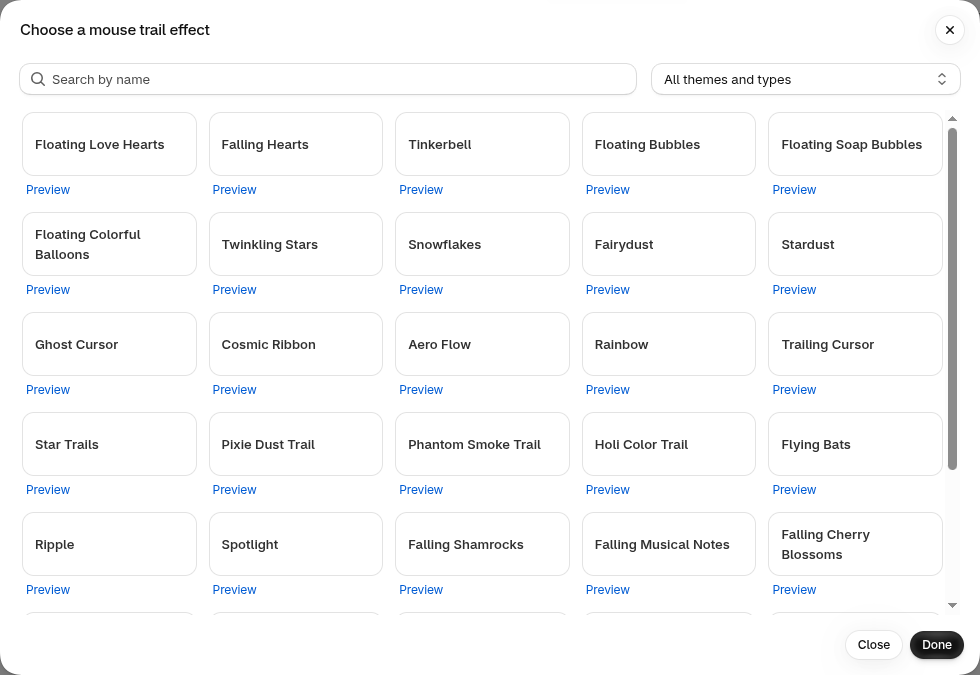Close dialog with the X icon
This screenshot has width=980, height=675.
tap(949, 30)
